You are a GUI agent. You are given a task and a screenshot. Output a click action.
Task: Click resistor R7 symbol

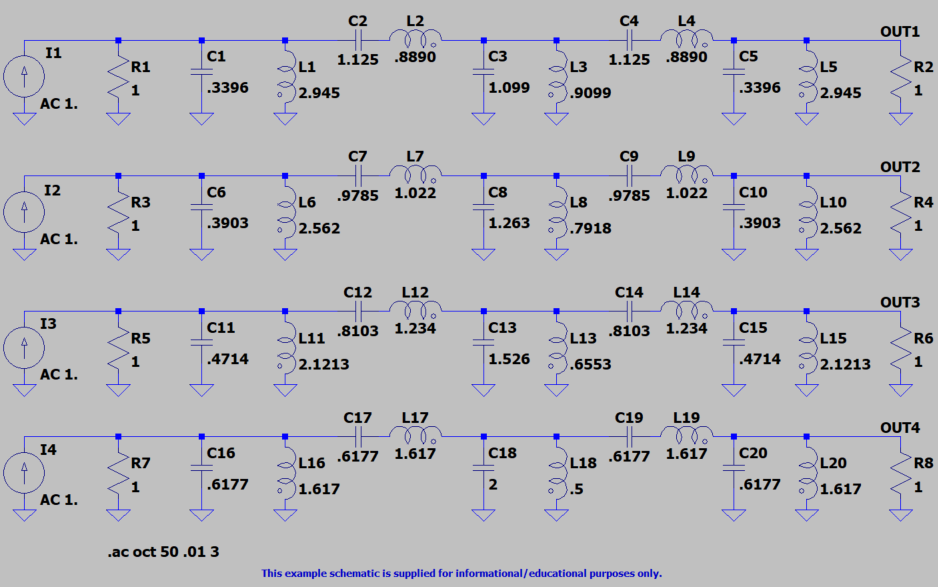coord(118,473)
